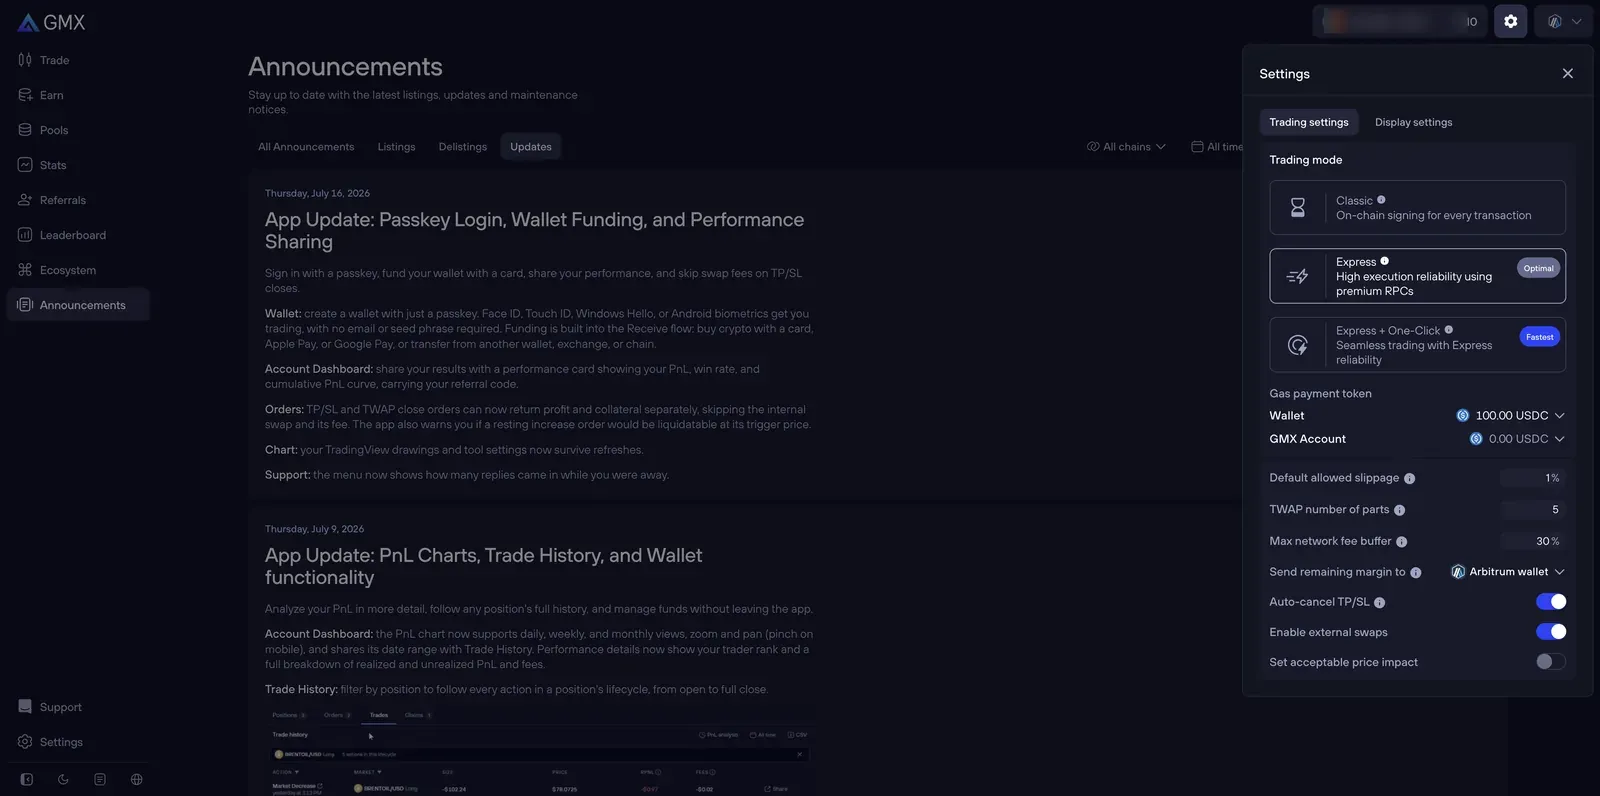Show info for Auto-cancel TP/SL
1600x796 pixels.
pyautogui.click(x=1379, y=603)
